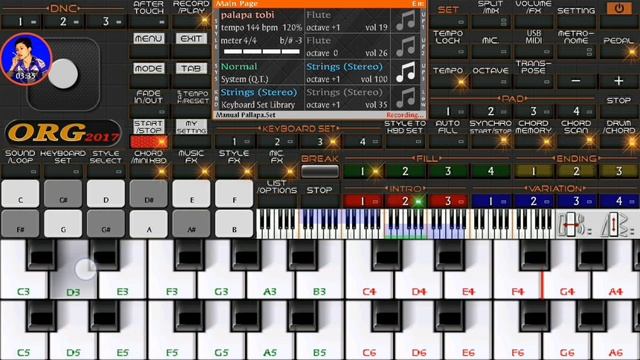Select Keyboard Set 3
Image resolution: width=640 pixels, height=360 pixels.
tap(320, 142)
